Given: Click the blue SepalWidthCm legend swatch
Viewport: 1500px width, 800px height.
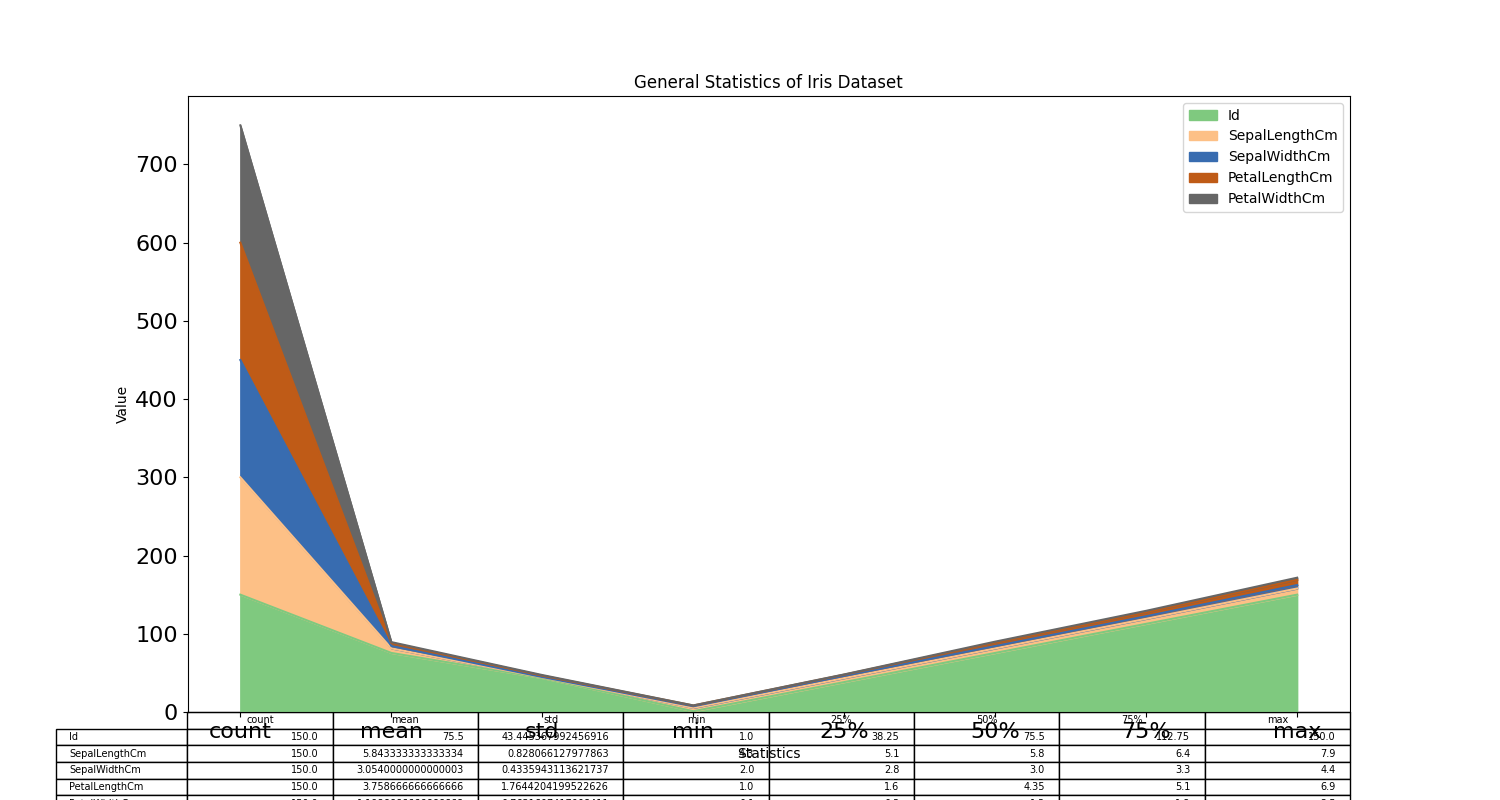Looking at the screenshot, I should click(x=1203, y=157).
